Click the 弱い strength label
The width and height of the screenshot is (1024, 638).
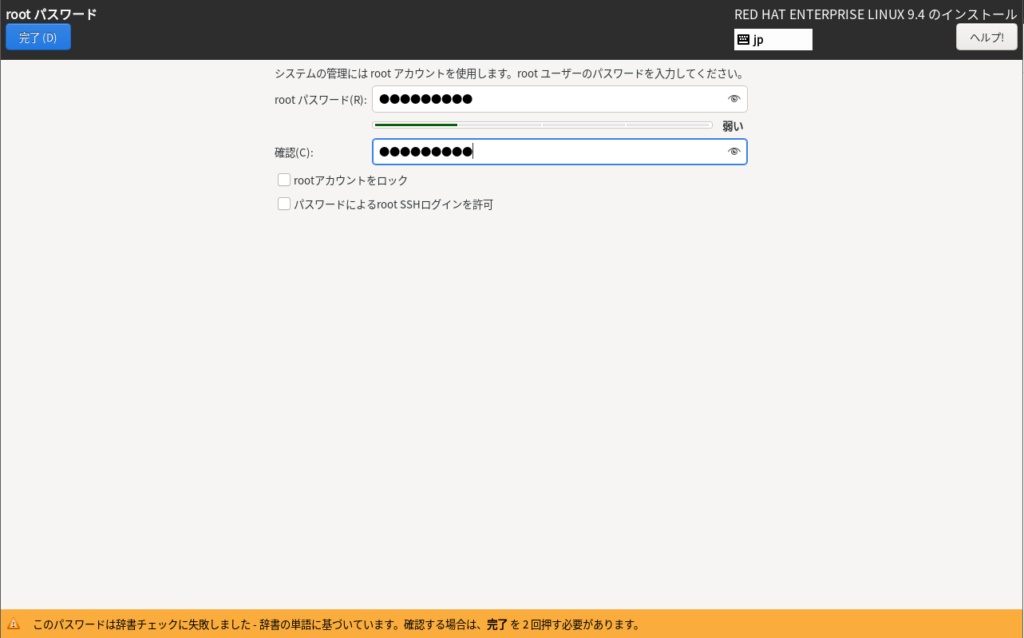click(x=733, y=126)
